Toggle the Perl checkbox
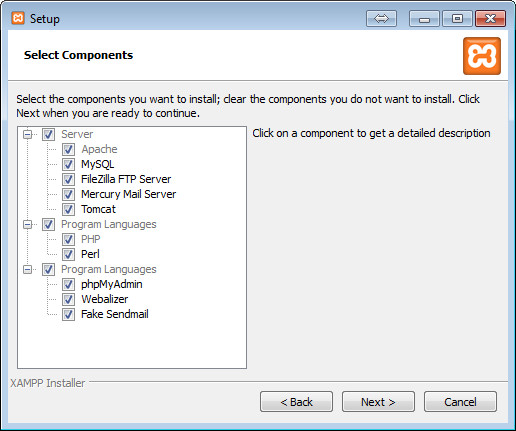Image resolution: width=516 pixels, height=431 pixels. click(x=68, y=254)
